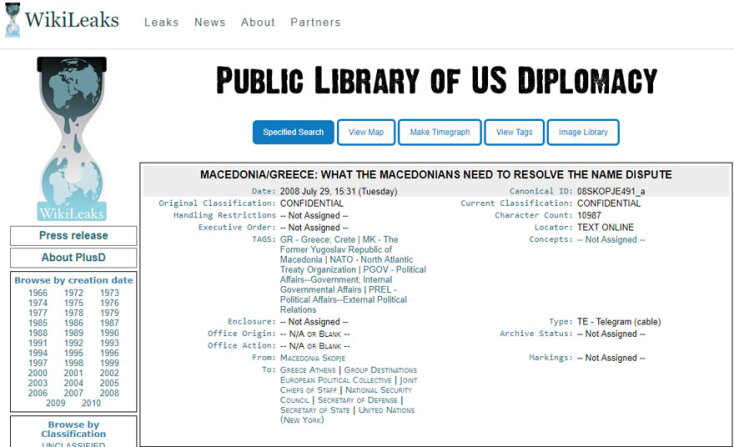Browse cables from year 1997
The height and width of the screenshot is (447, 734).
(38, 363)
